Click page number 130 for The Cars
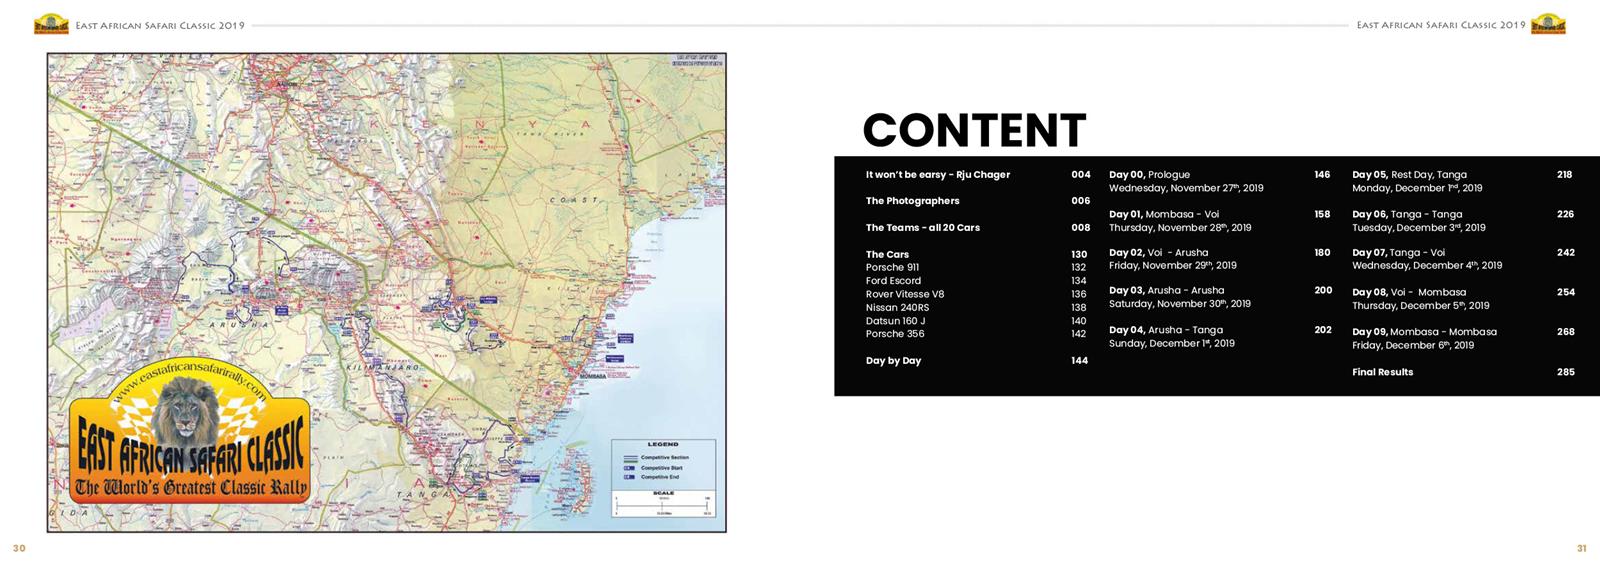Image resolution: width=1600 pixels, height=565 pixels. pyautogui.click(x=1079, y=255)
